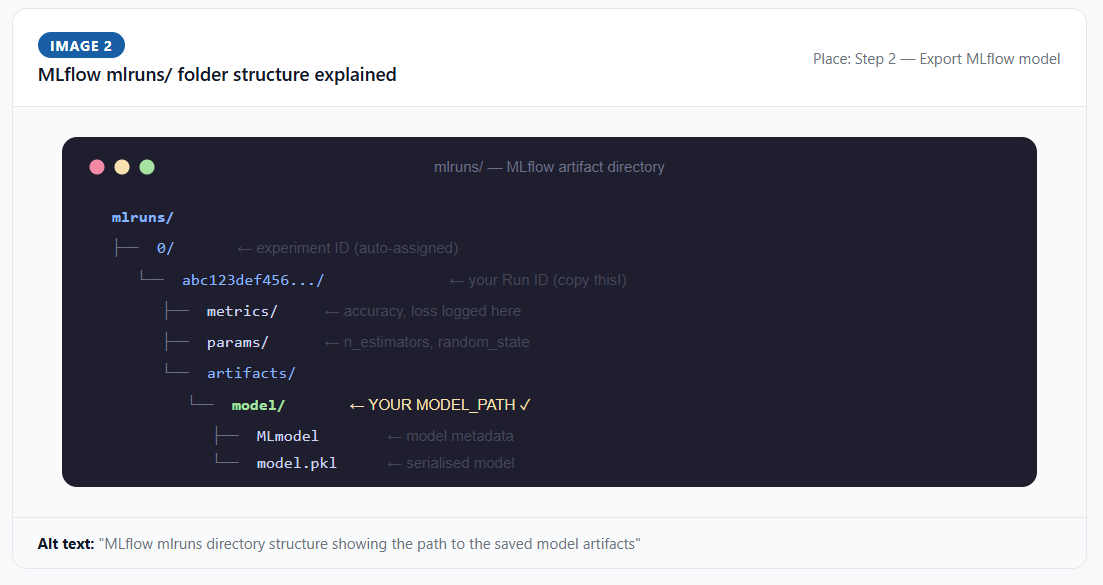1103x585 pixels.
Task: Collapse the abc123def456 run folder
Action: point(252,280)
